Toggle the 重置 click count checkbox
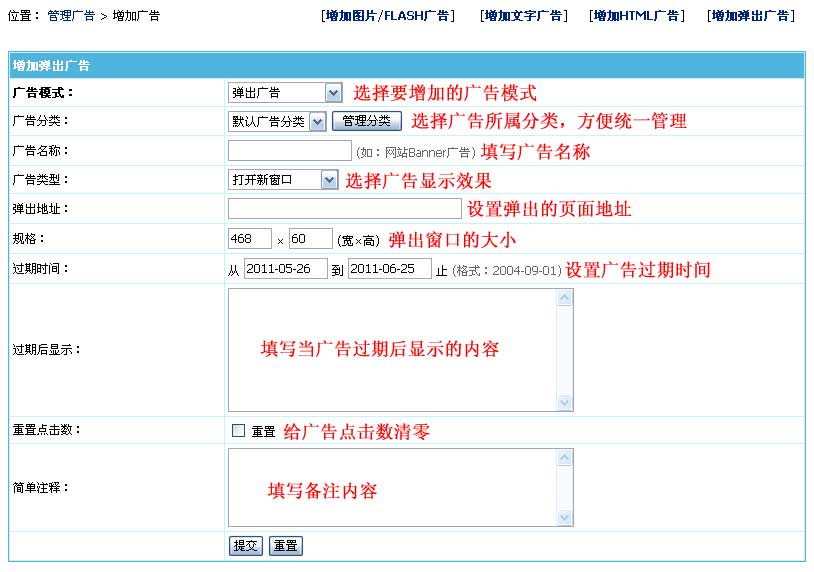 (x=238, y=431)
